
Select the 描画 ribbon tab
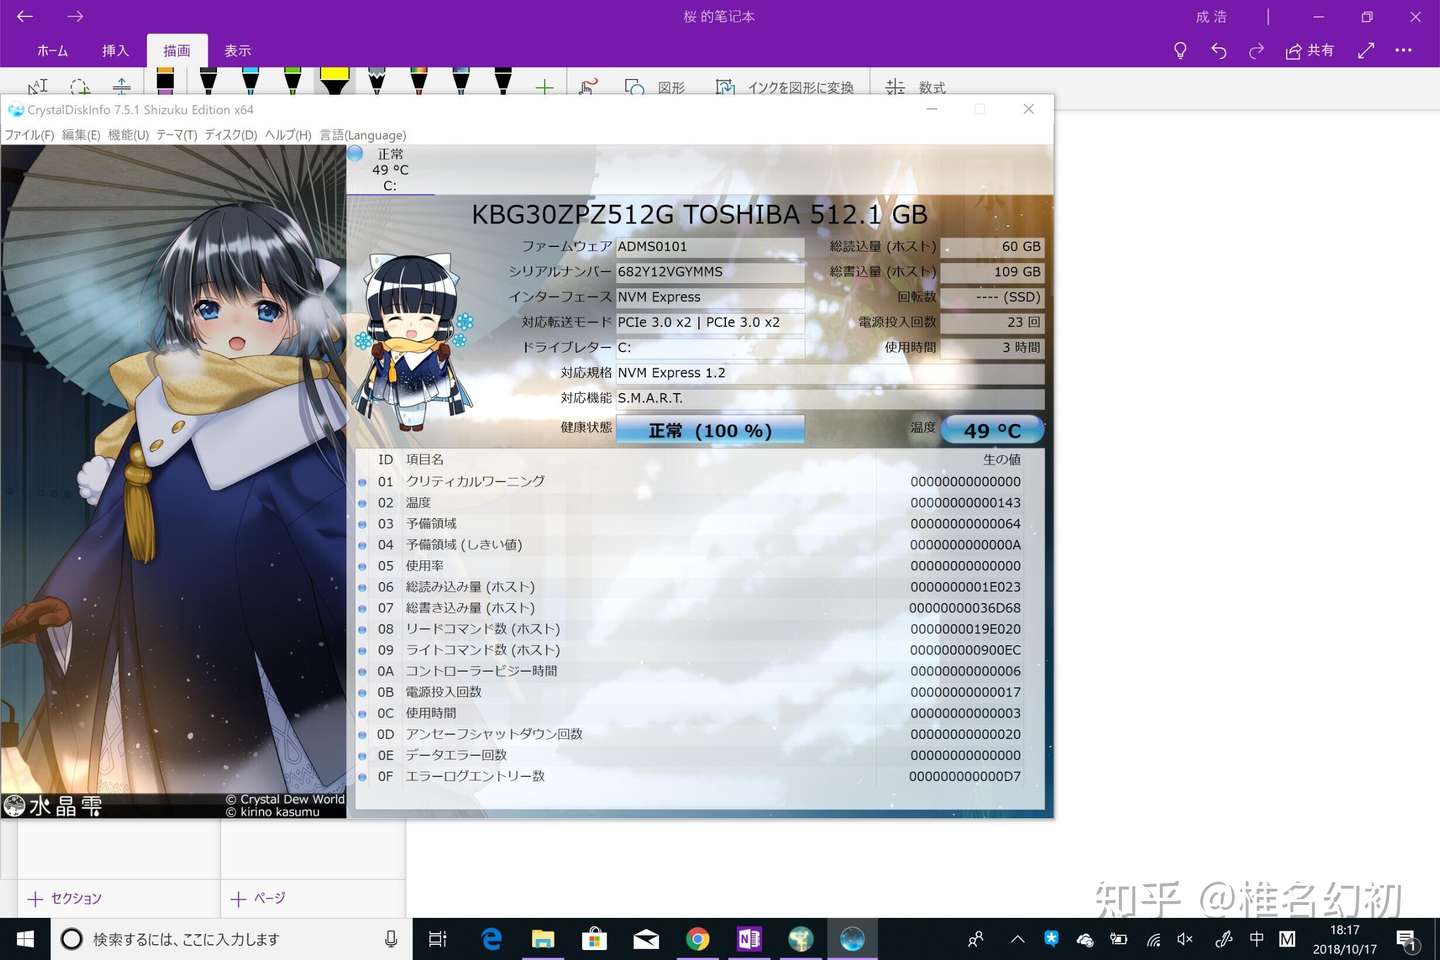[177, 50]
